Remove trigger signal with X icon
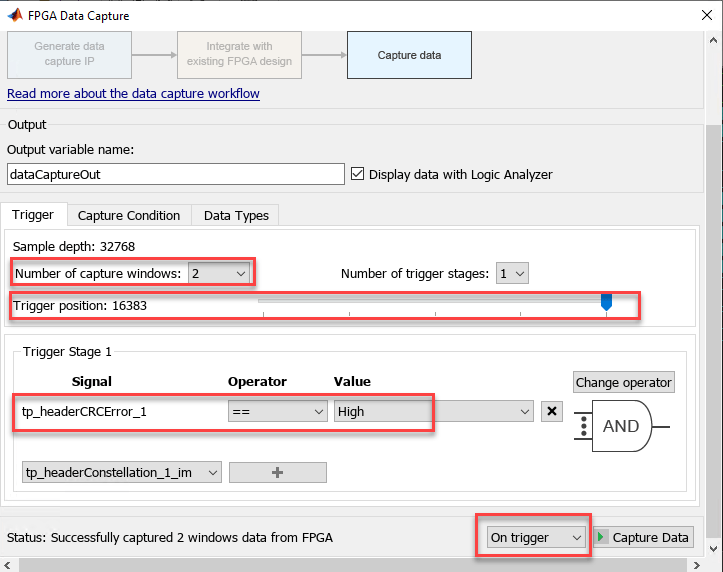Image resolution: width=723 pixels, height=572 pixels. pos(551,411)
